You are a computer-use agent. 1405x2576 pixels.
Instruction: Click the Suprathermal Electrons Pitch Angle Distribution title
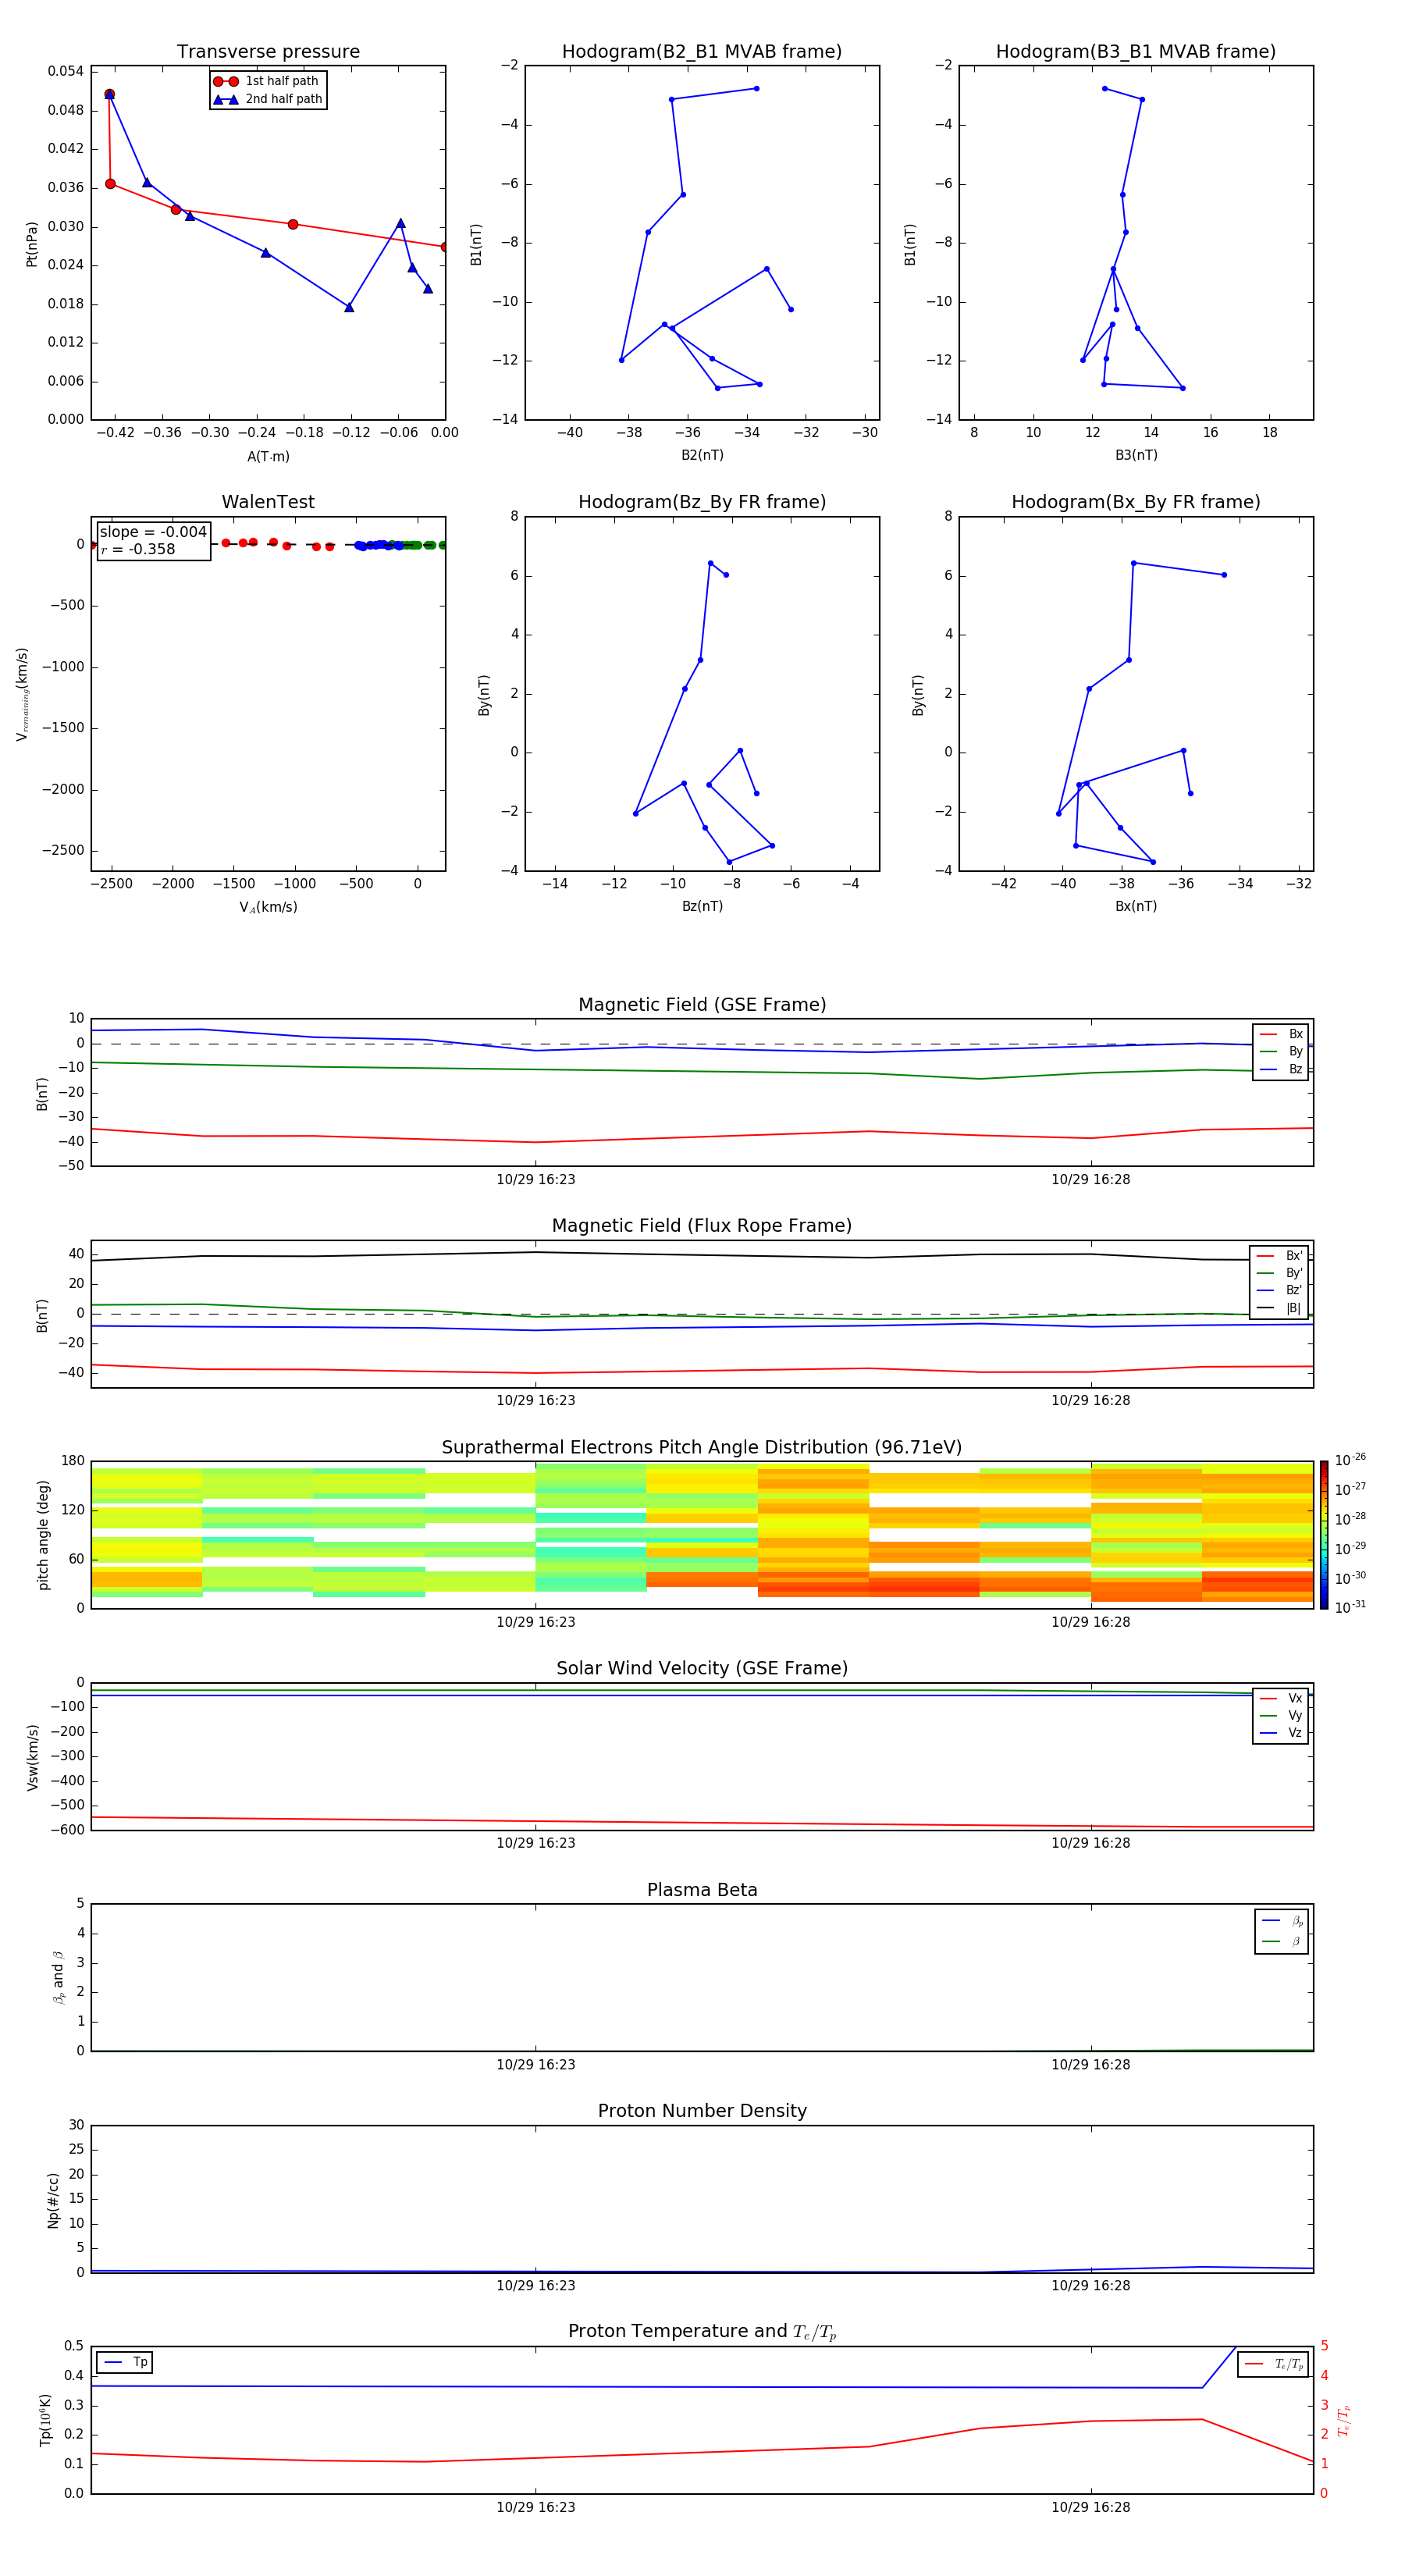tap(702, 1448)
